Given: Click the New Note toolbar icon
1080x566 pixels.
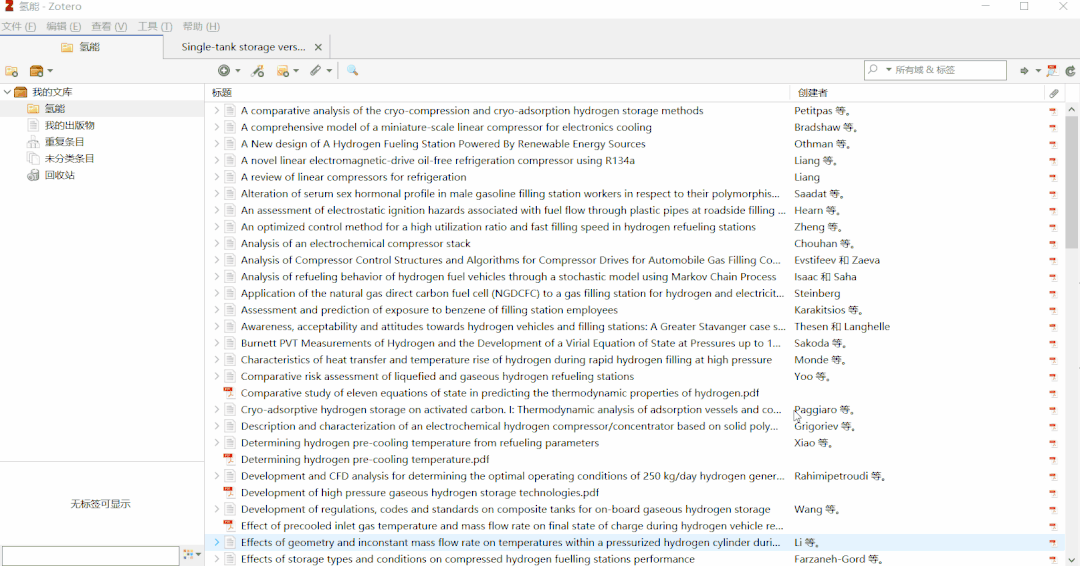Looking at the screenshot, I should pyautogui.click(x=284, y=71).
